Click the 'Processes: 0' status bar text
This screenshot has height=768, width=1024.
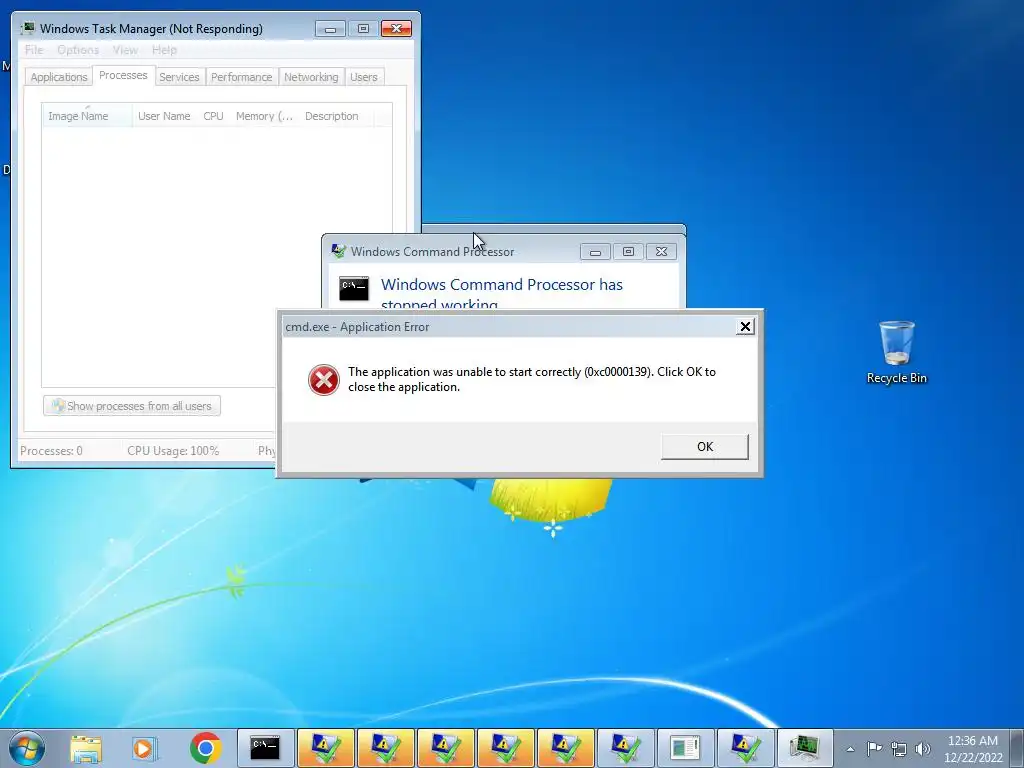[52, 451]
